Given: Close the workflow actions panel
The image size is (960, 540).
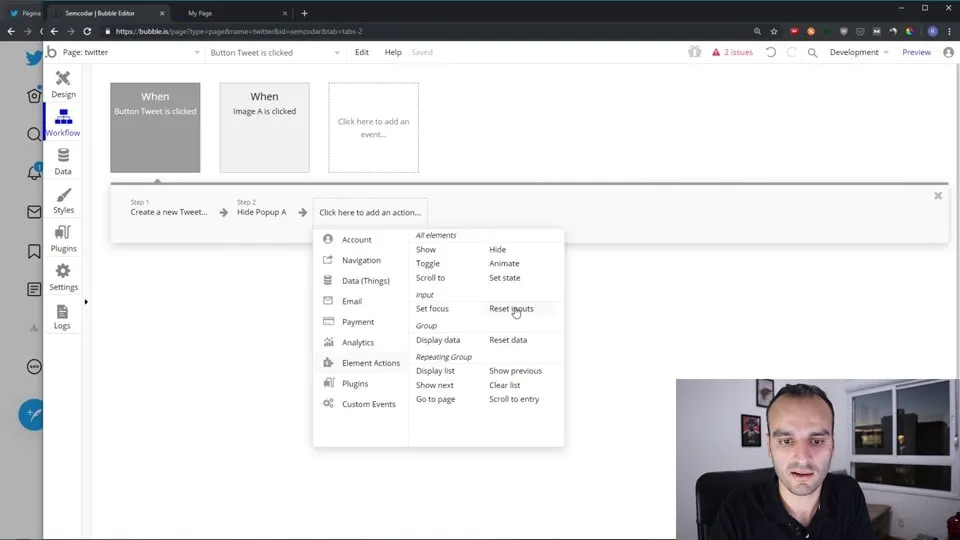Looking at the screenshot, I should 938,196.
